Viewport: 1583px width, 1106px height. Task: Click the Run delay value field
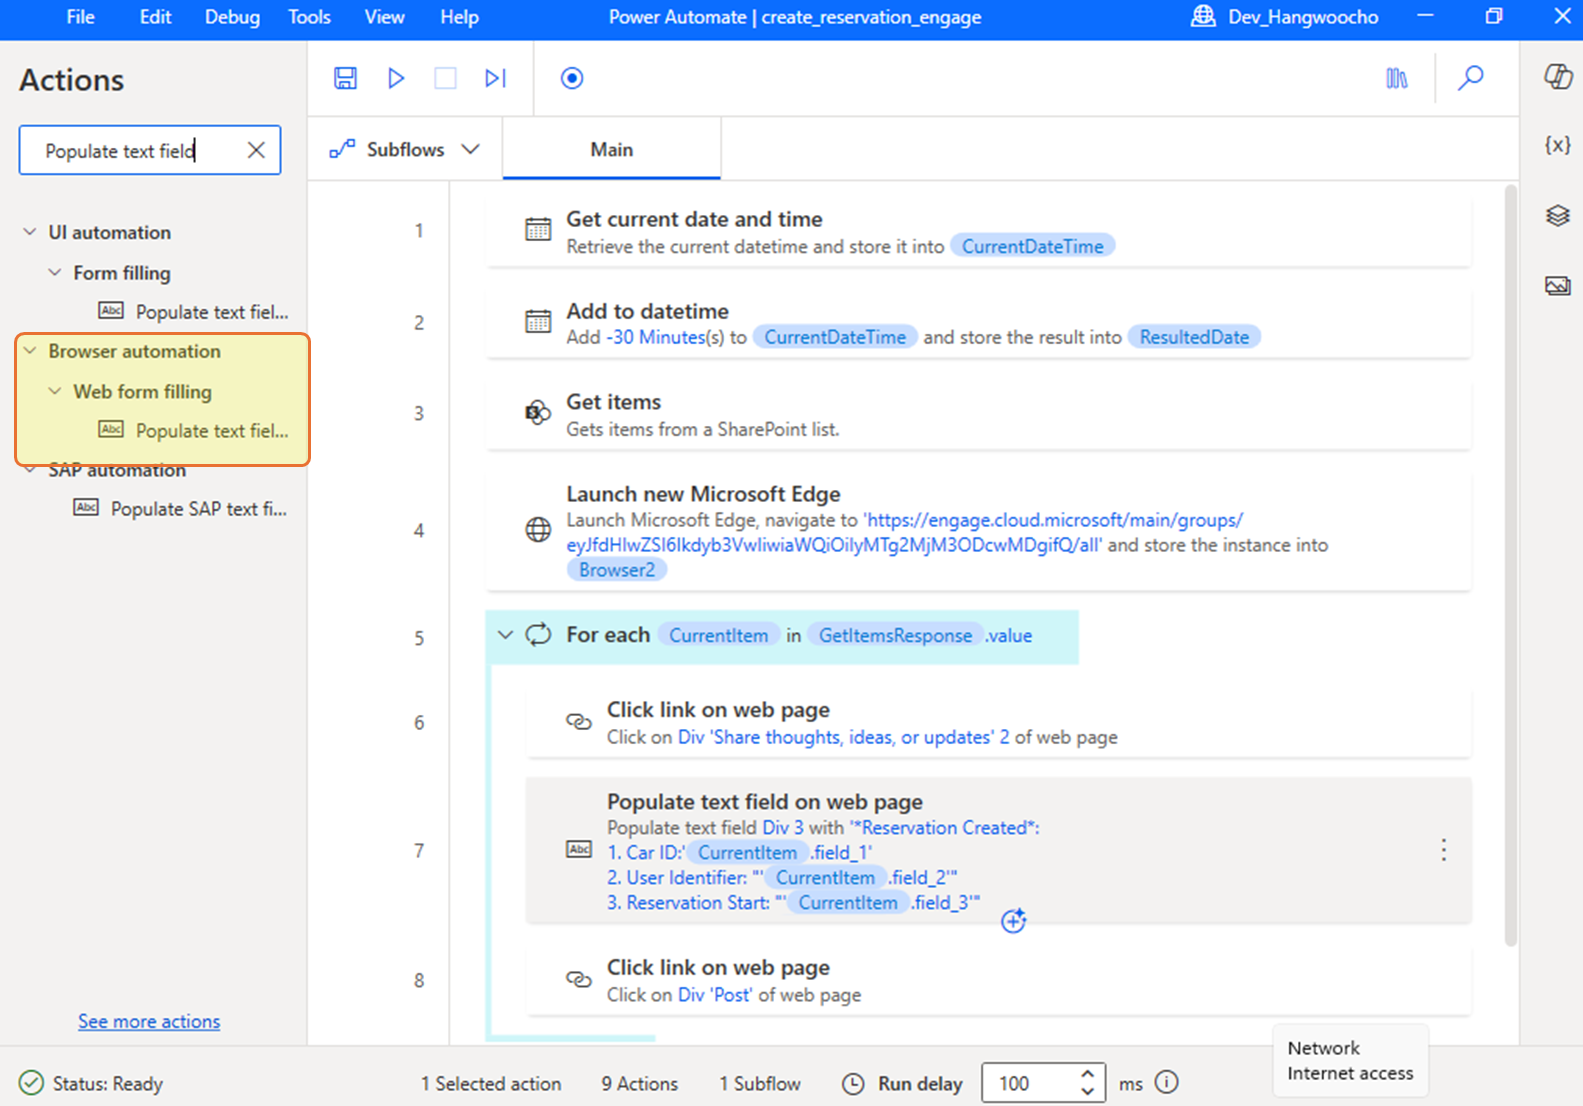tap(1030, 1083)
